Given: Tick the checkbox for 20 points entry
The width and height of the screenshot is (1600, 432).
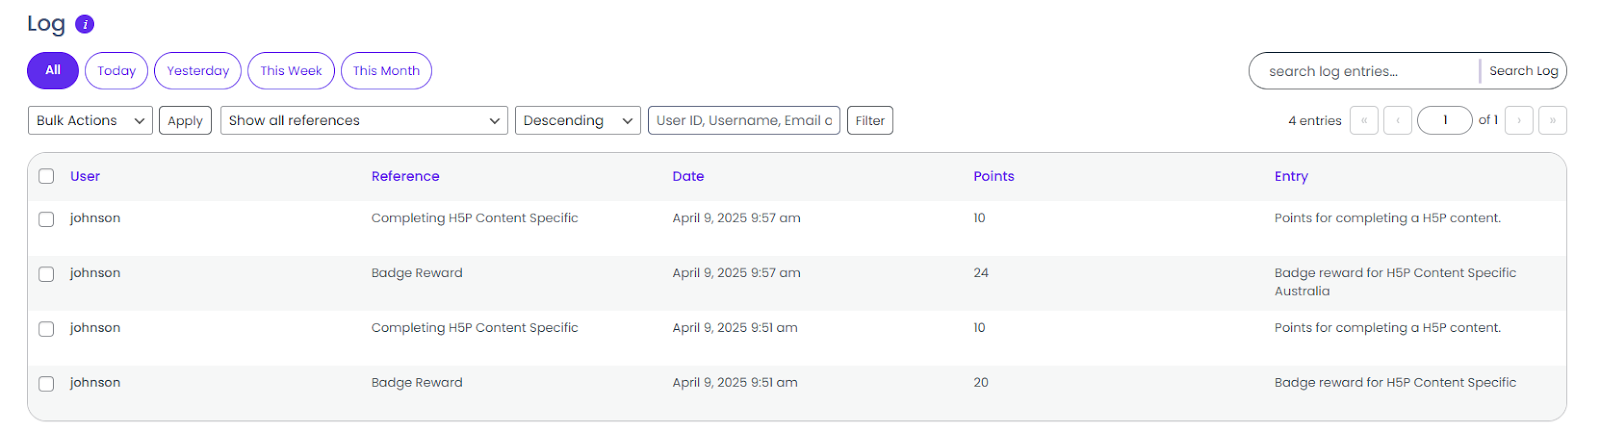Looking at the screenshot, I should [46, 384].
